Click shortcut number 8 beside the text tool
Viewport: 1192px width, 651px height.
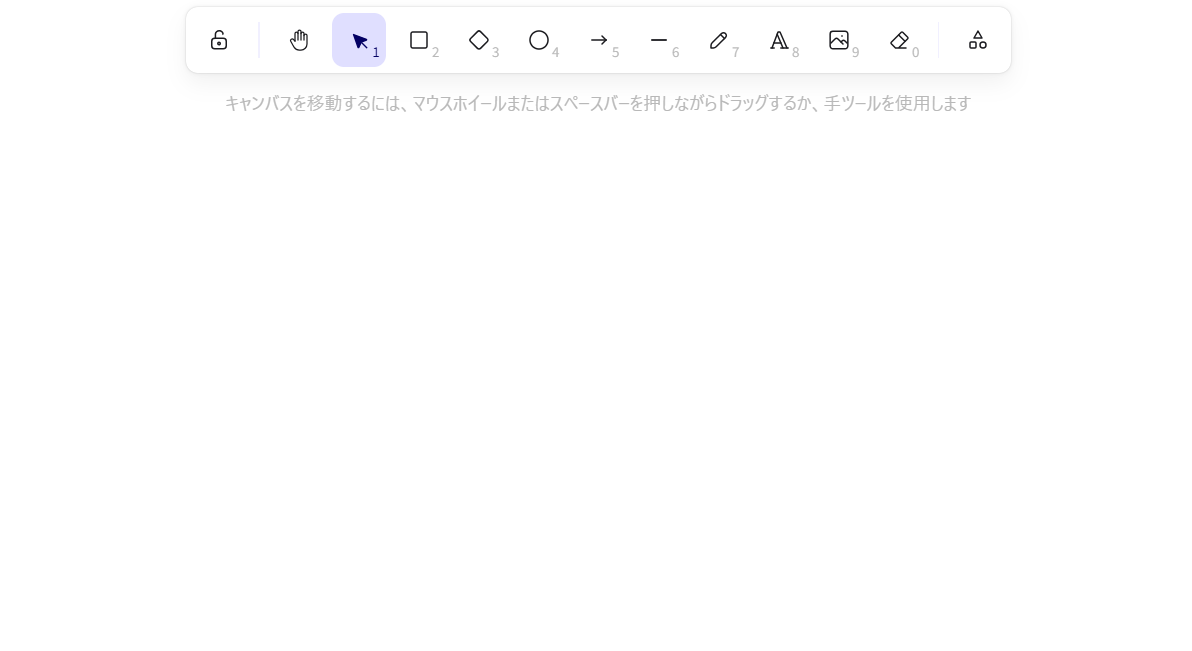[x=795, y=53]
